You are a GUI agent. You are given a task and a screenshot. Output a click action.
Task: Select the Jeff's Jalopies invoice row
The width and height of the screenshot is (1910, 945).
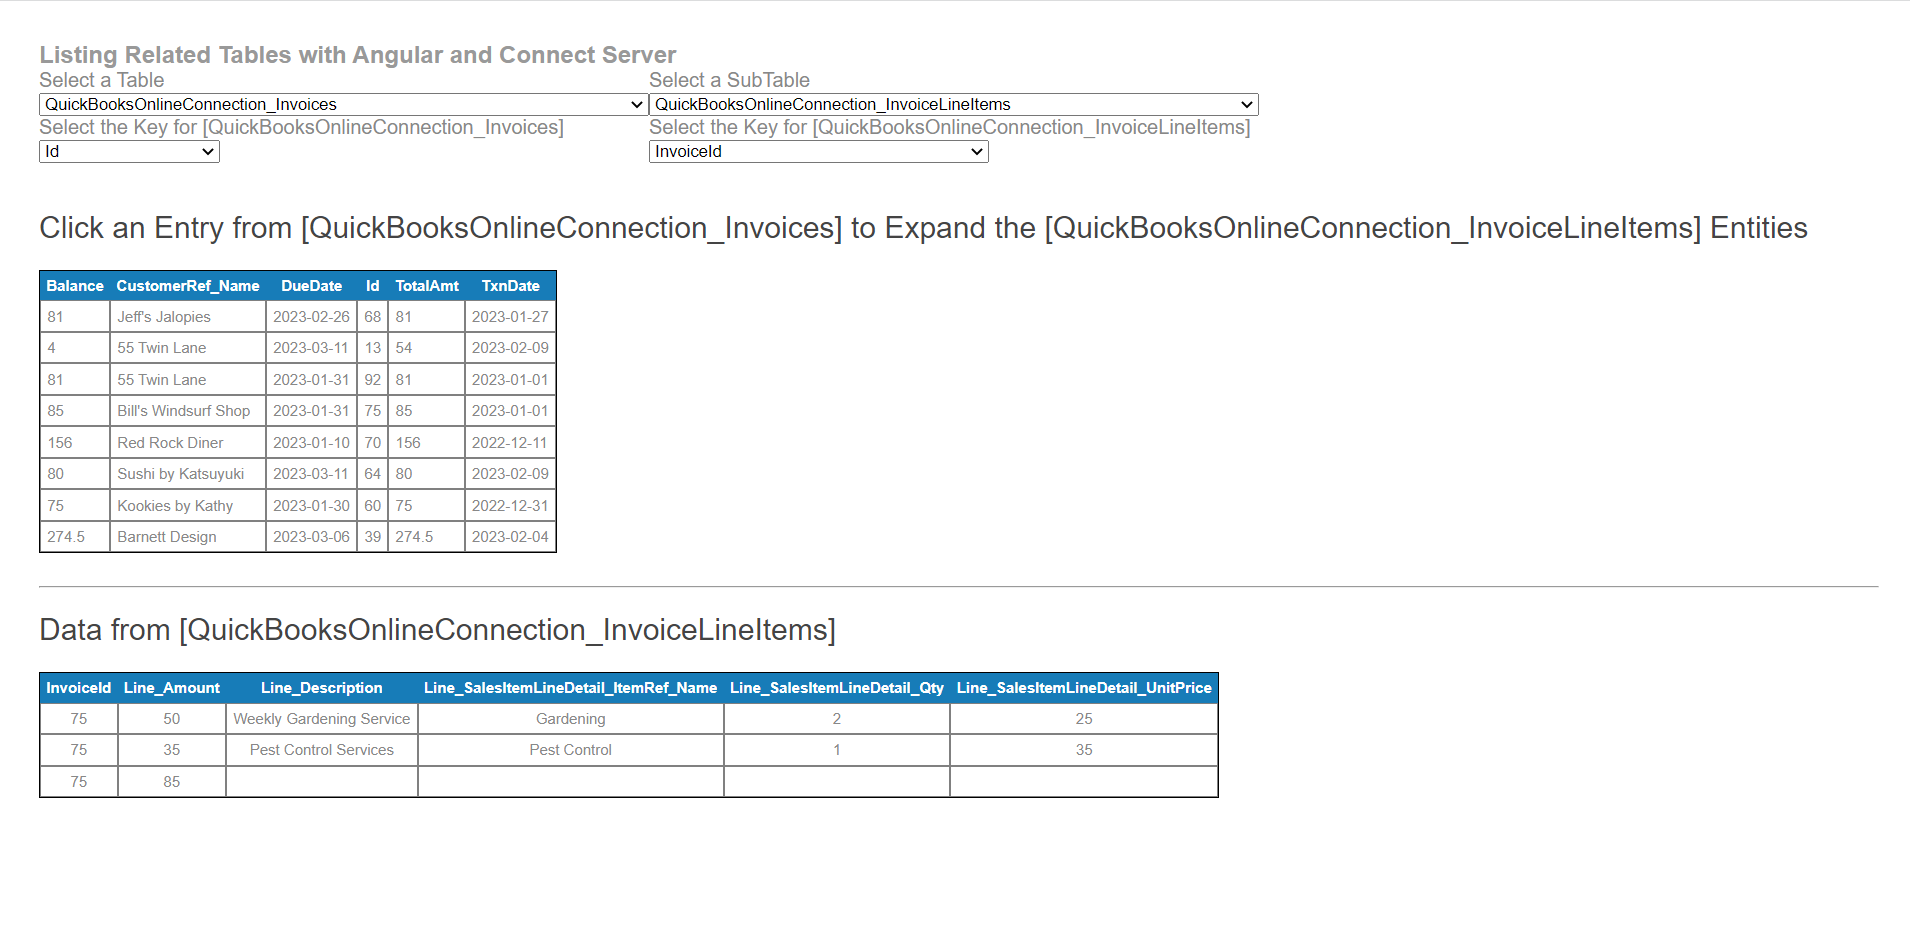point(186,316)
